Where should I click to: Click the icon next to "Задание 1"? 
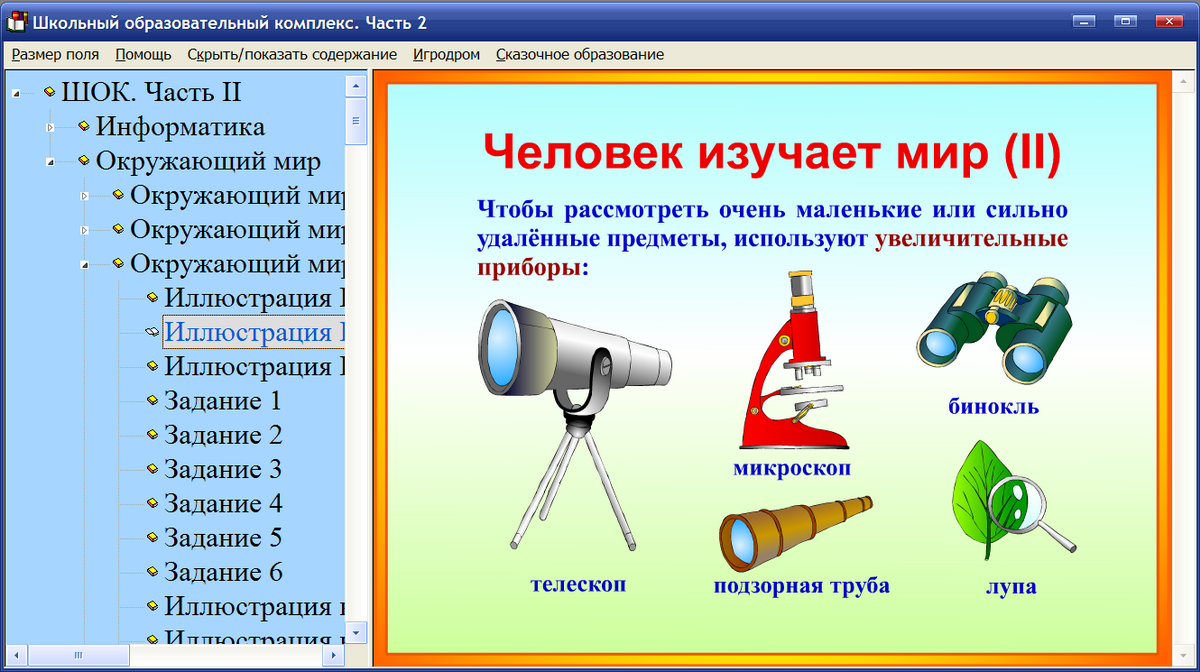[x=150, y=401]
